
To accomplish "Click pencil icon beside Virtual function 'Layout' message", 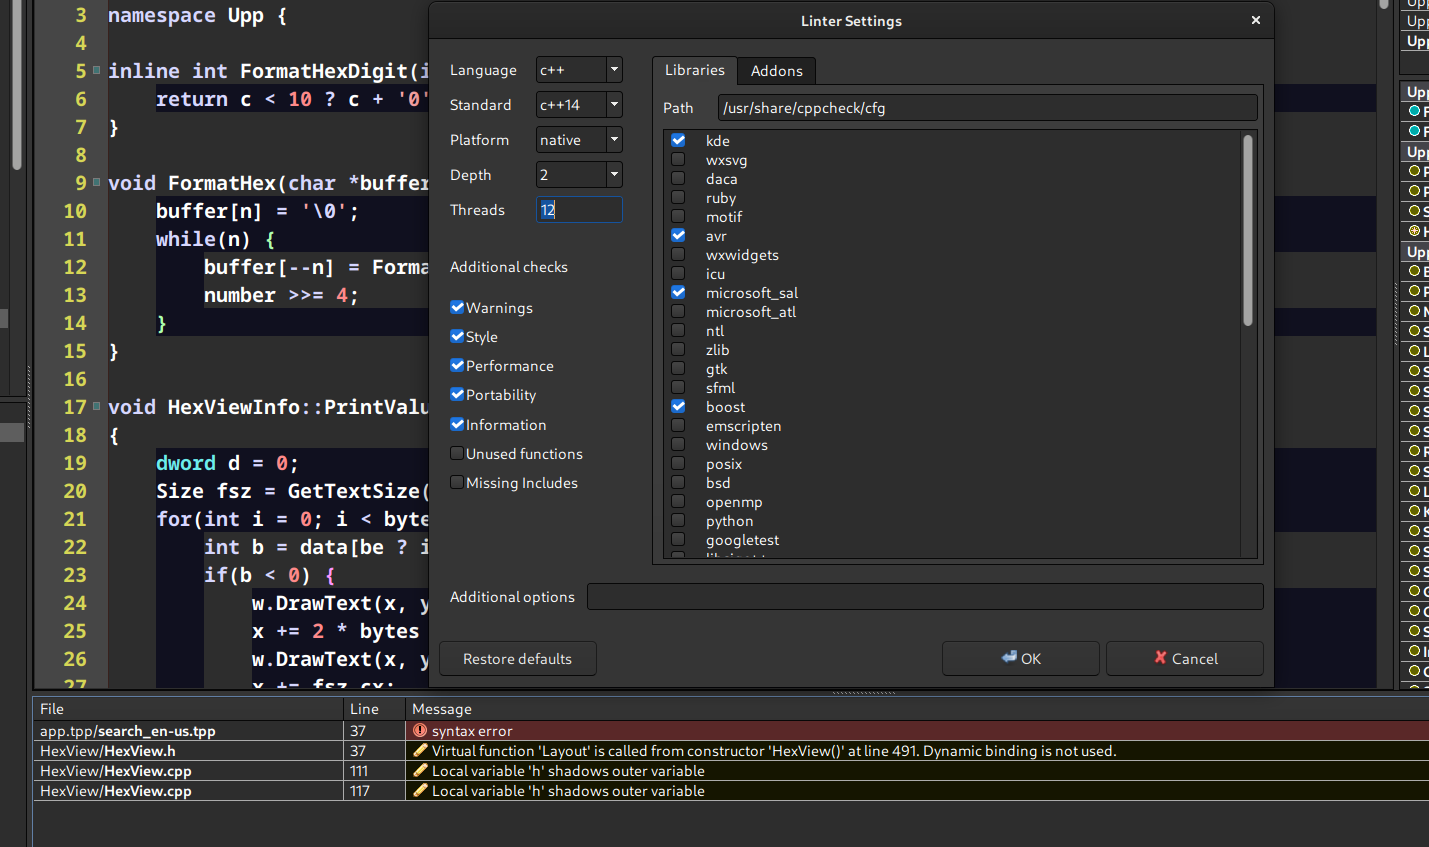I will (420, 751).
